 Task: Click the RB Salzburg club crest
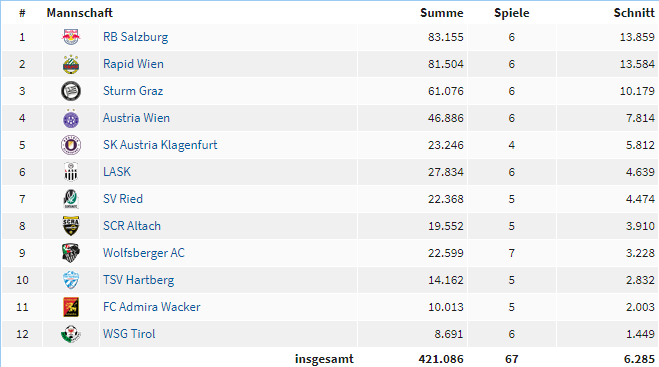tap(71, 37)
